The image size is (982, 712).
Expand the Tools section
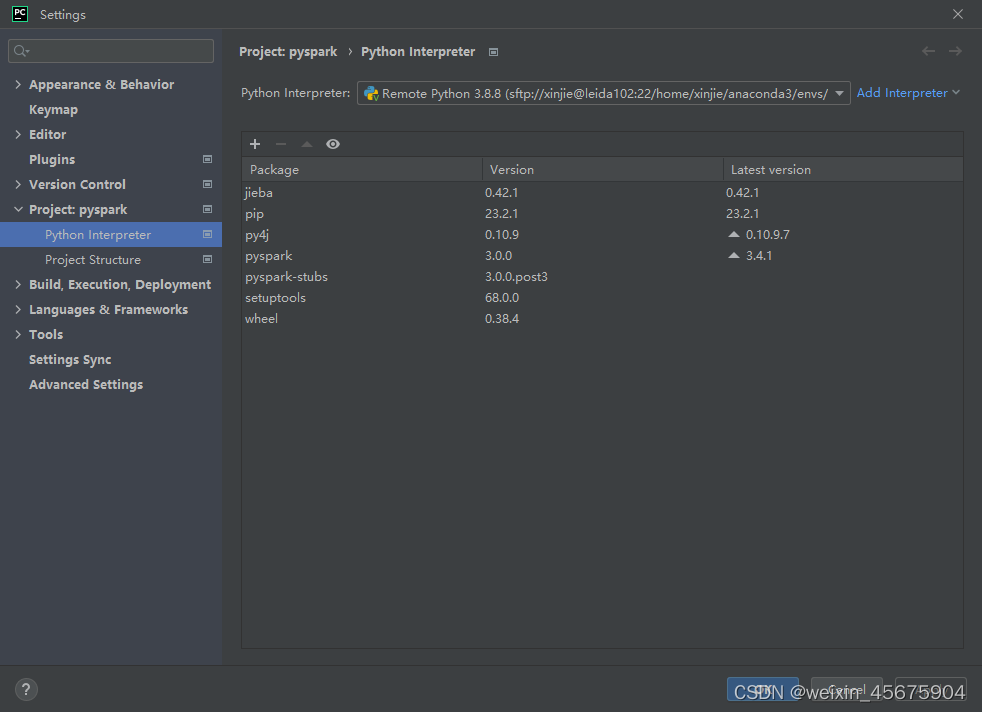click(x=18, y=334)
